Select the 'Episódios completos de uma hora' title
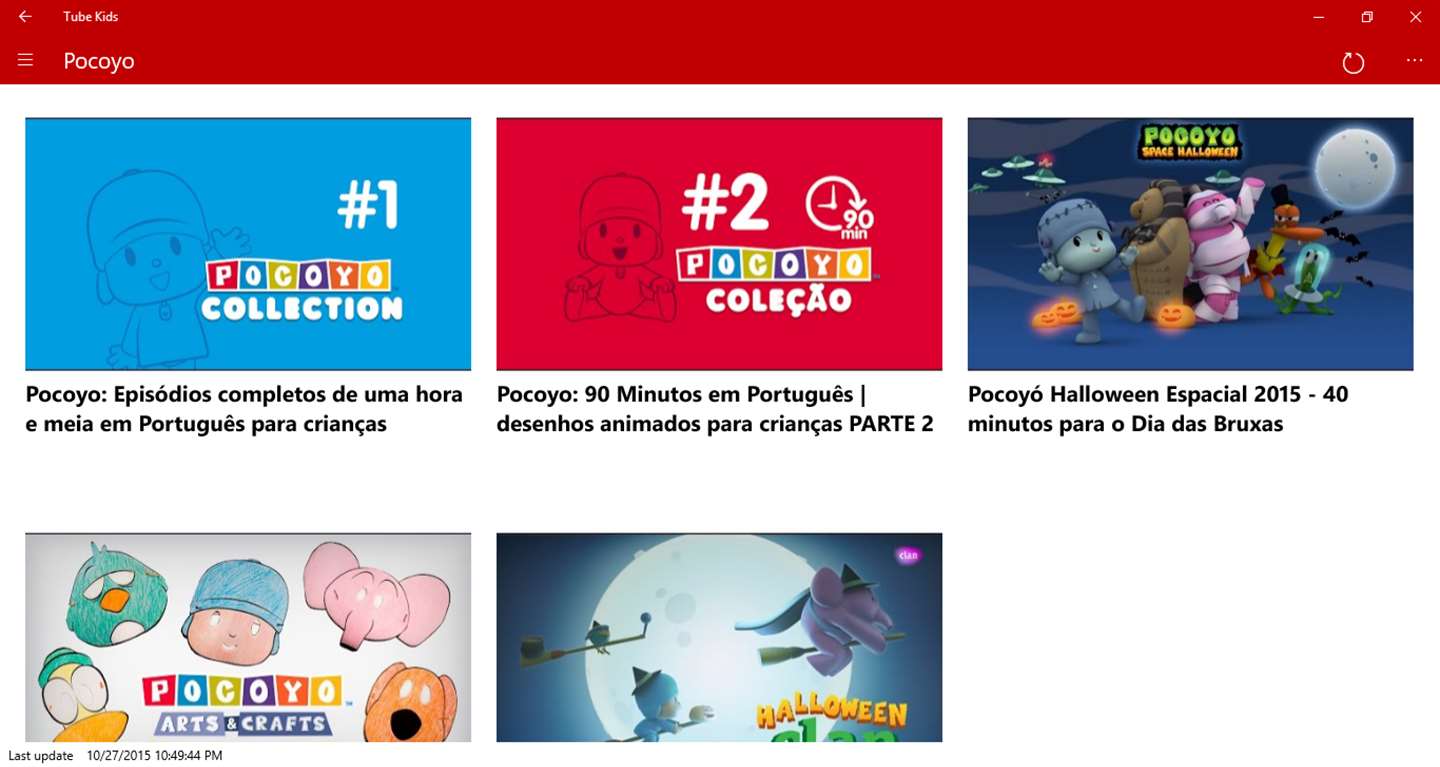The width and height of the screenshot is (1440, 767). click(x=244, y=409)
